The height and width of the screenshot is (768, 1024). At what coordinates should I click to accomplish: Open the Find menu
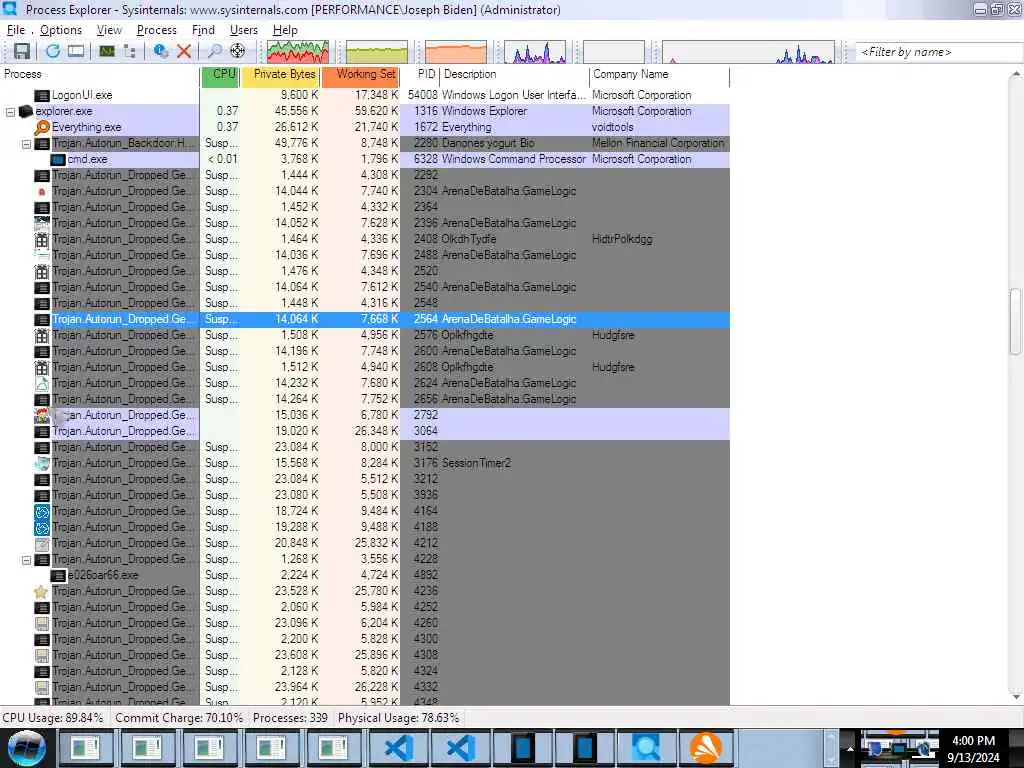[203, 30]
